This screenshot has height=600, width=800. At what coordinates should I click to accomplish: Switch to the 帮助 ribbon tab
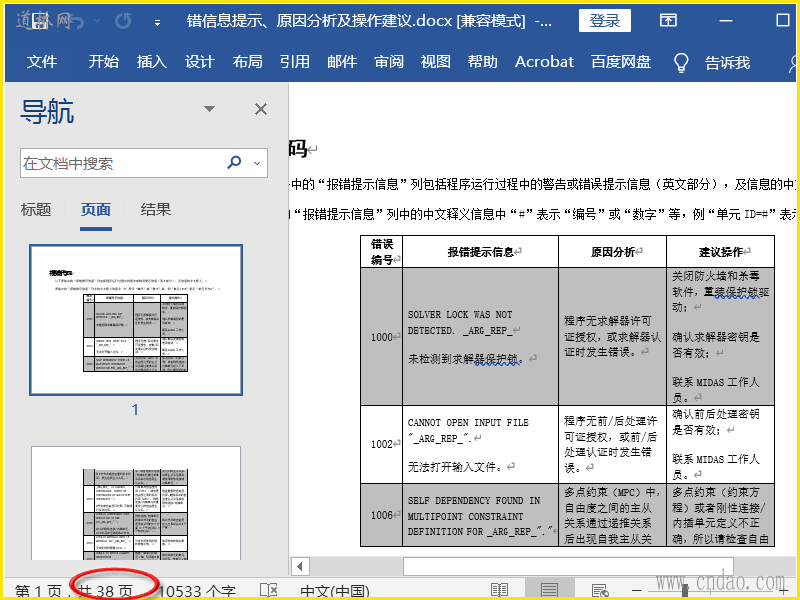(482, 62)
